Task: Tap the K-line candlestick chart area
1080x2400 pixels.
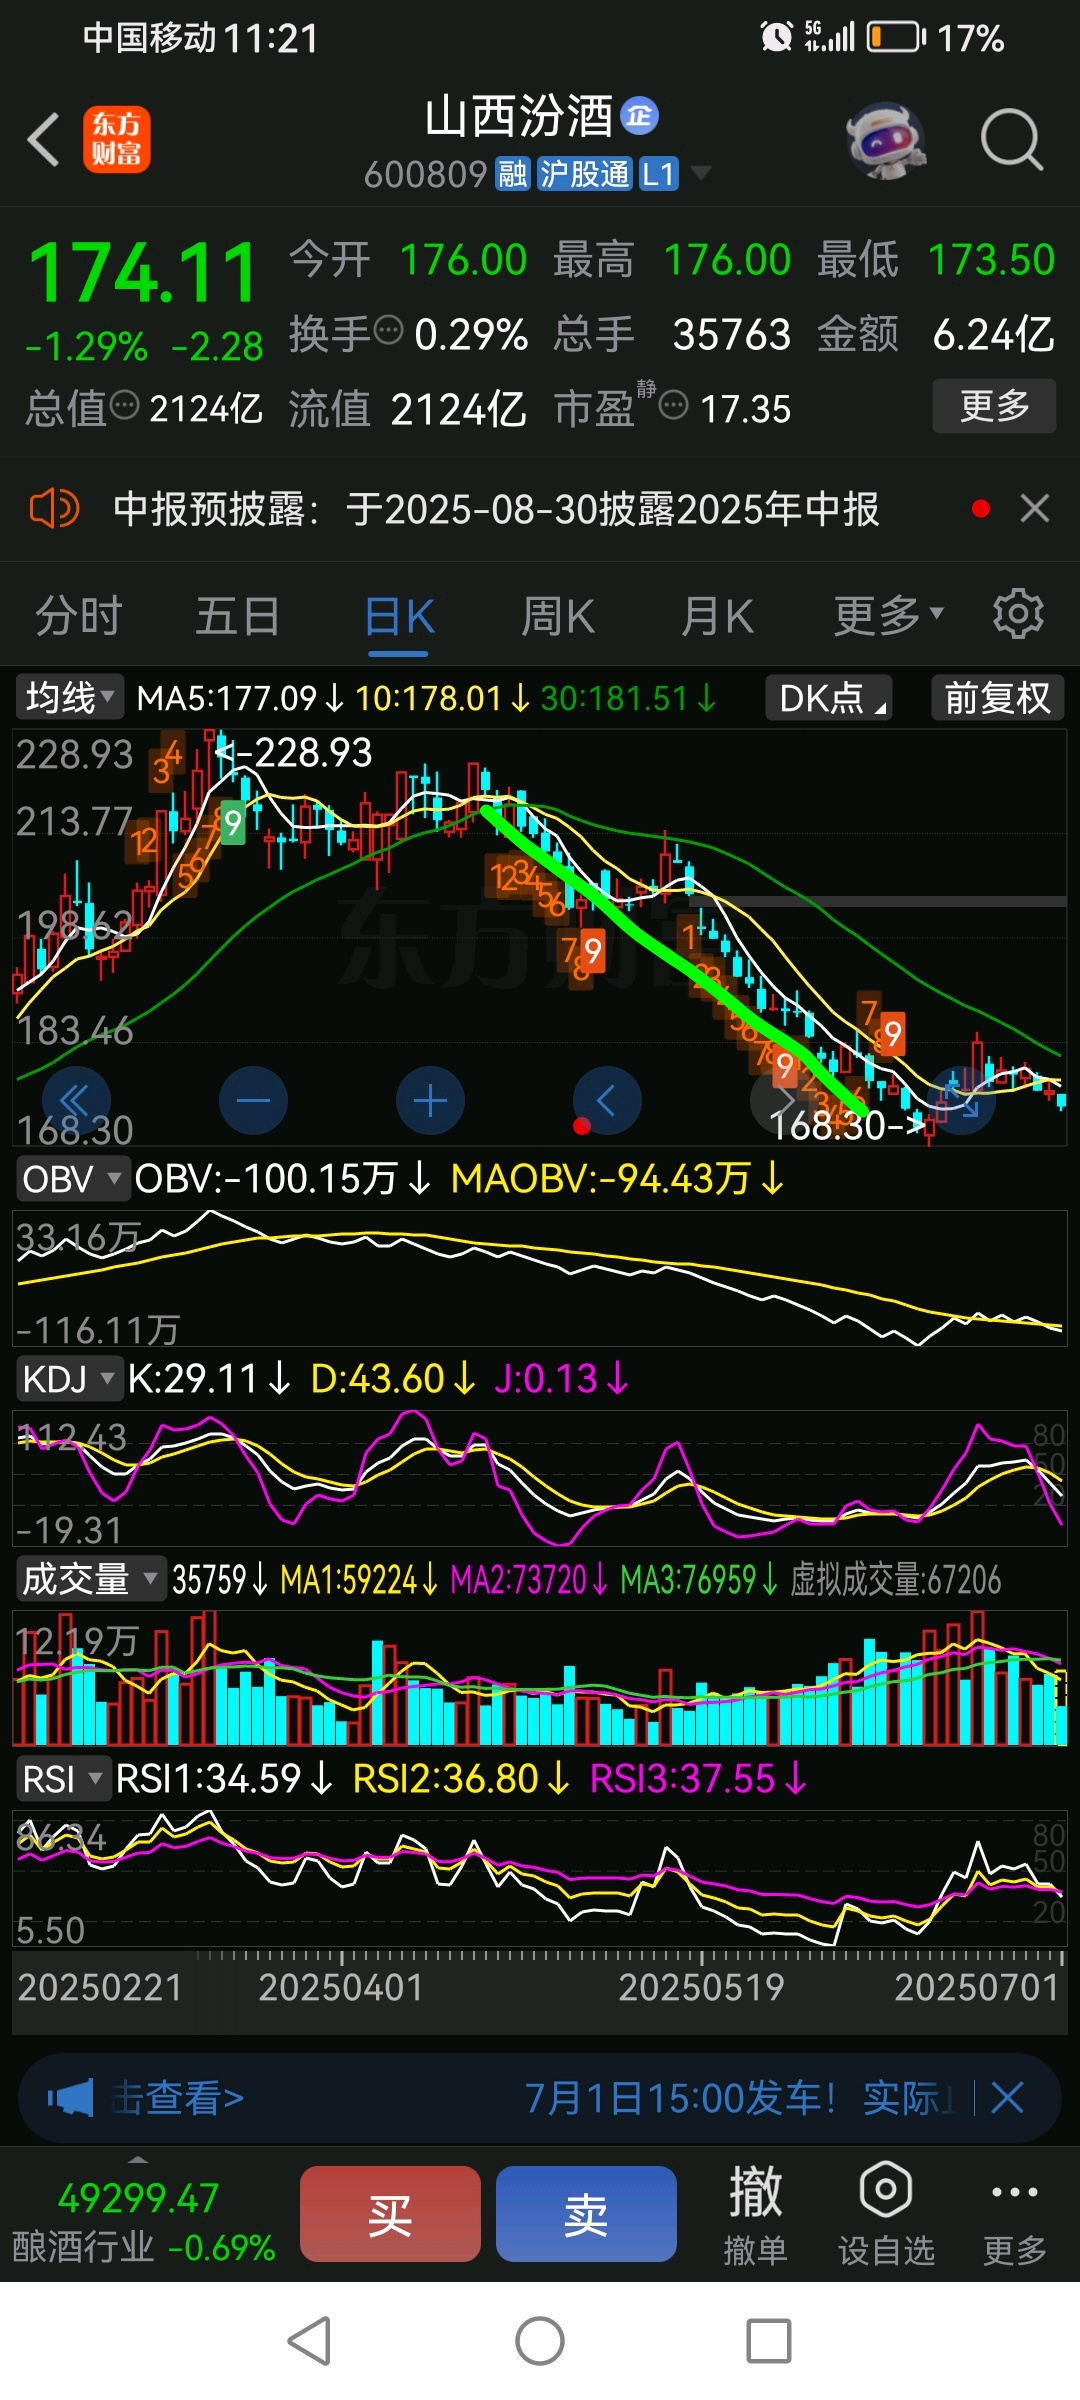Action: tap(540, 935)
